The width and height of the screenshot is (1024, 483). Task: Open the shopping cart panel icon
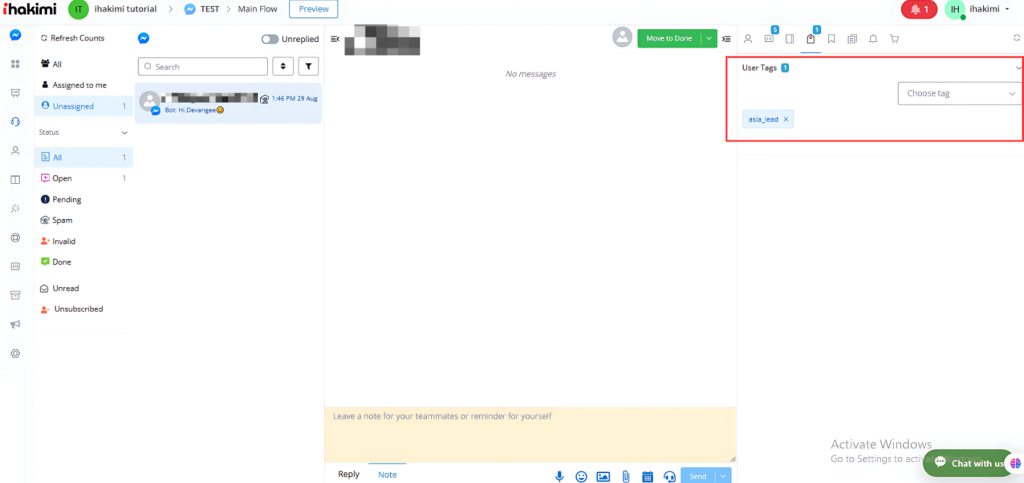[894, 39]
